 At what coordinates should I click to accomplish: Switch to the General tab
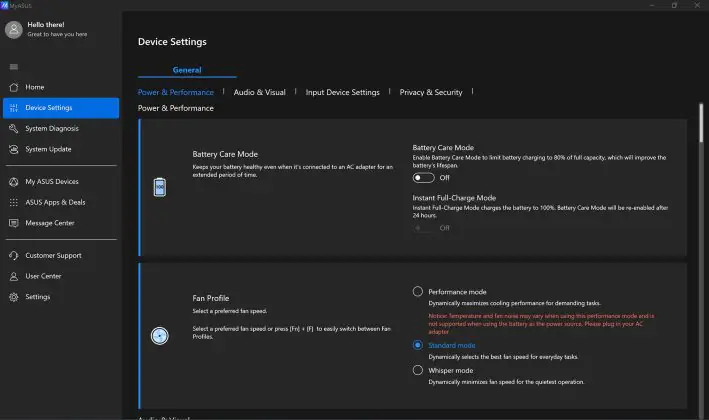(x=187, y=70)
